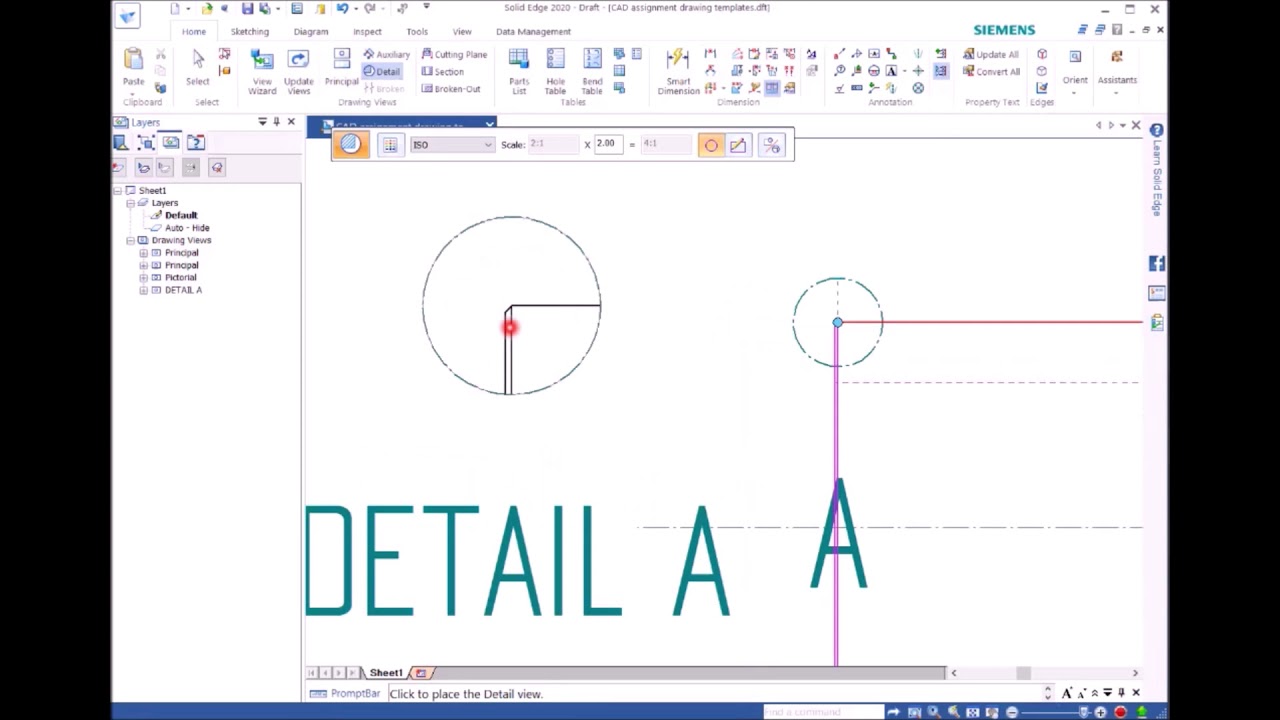Click the detail view properties hatch icon

[350, 145]
